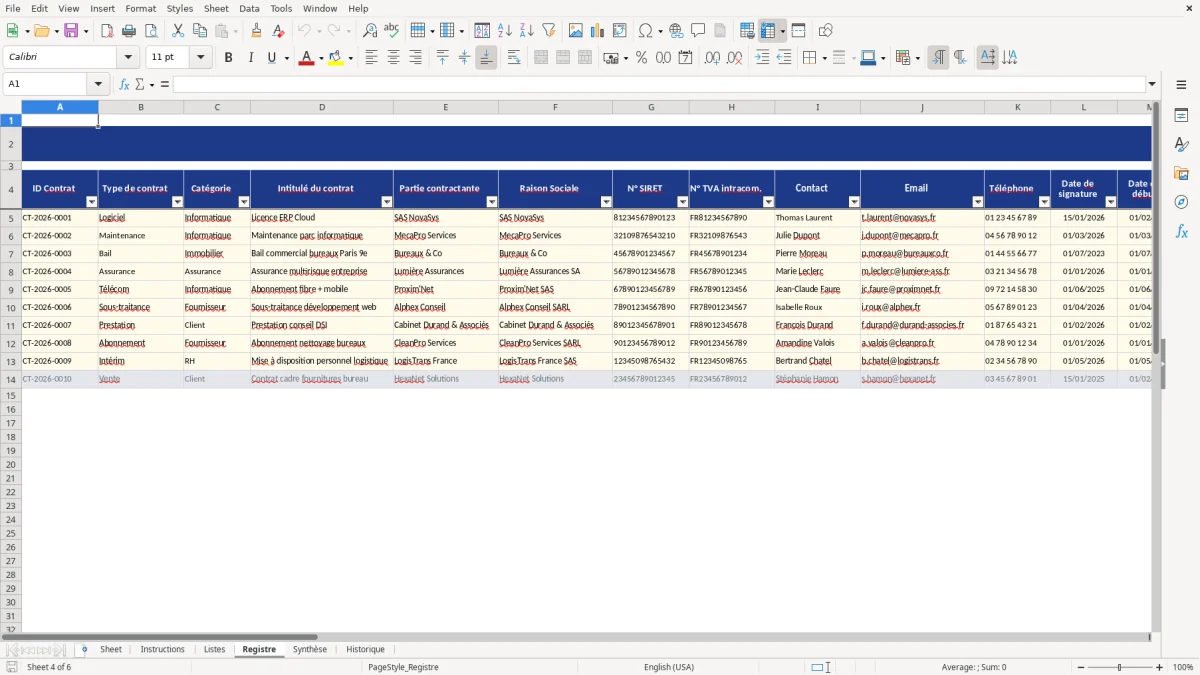Expand the Name Box dropdown
The width and height of the screenshot is (1200, 675).
click(x=98, y=84)
